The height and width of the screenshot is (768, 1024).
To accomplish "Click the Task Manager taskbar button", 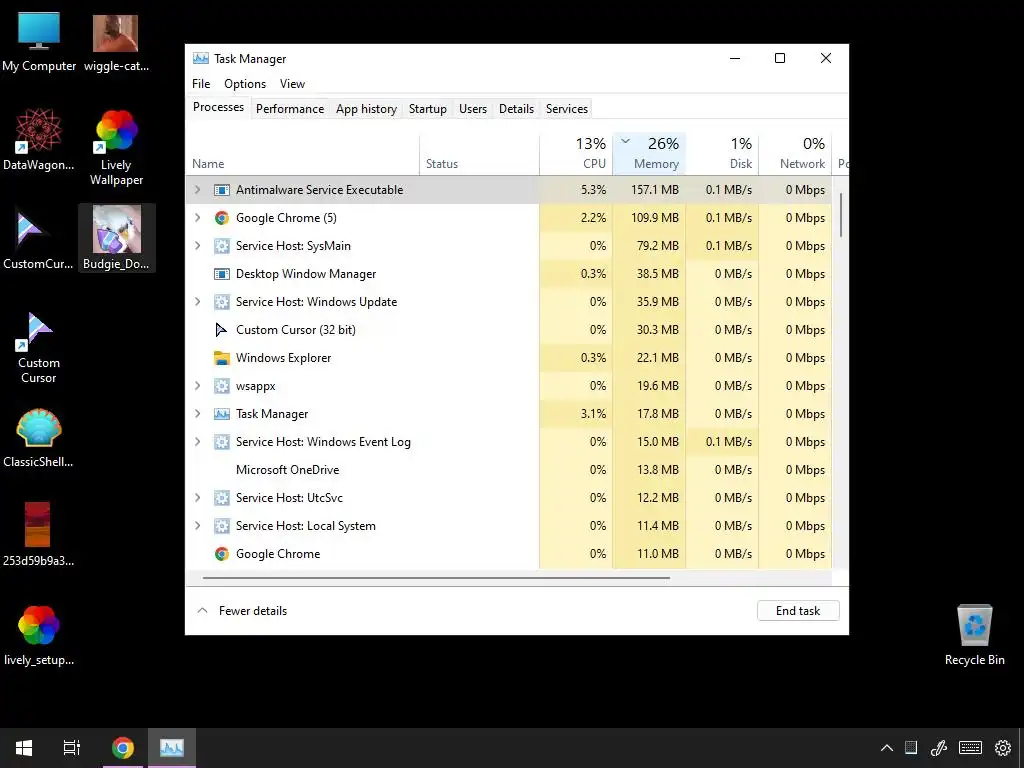I will click(172, 748).
